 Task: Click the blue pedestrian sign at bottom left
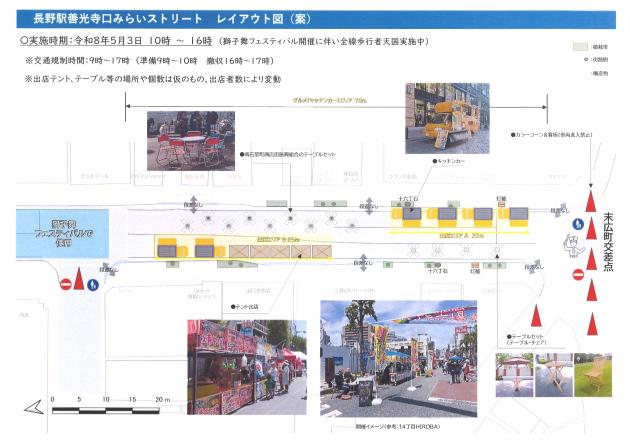[x=92, y=284]
